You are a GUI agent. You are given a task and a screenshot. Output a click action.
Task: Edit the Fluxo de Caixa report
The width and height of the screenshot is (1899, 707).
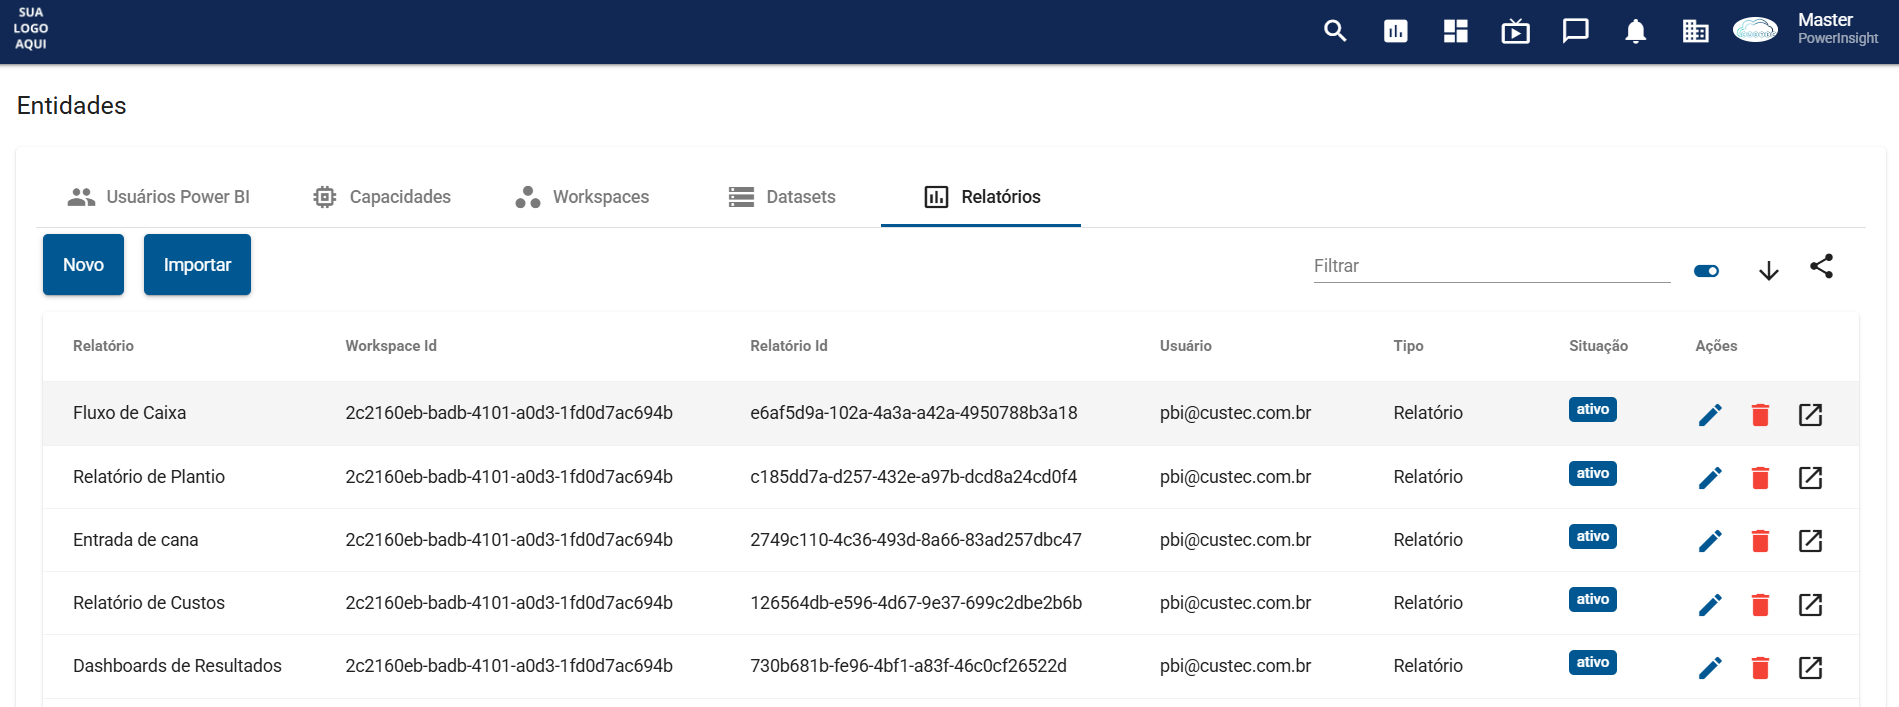coord(1711,414)
